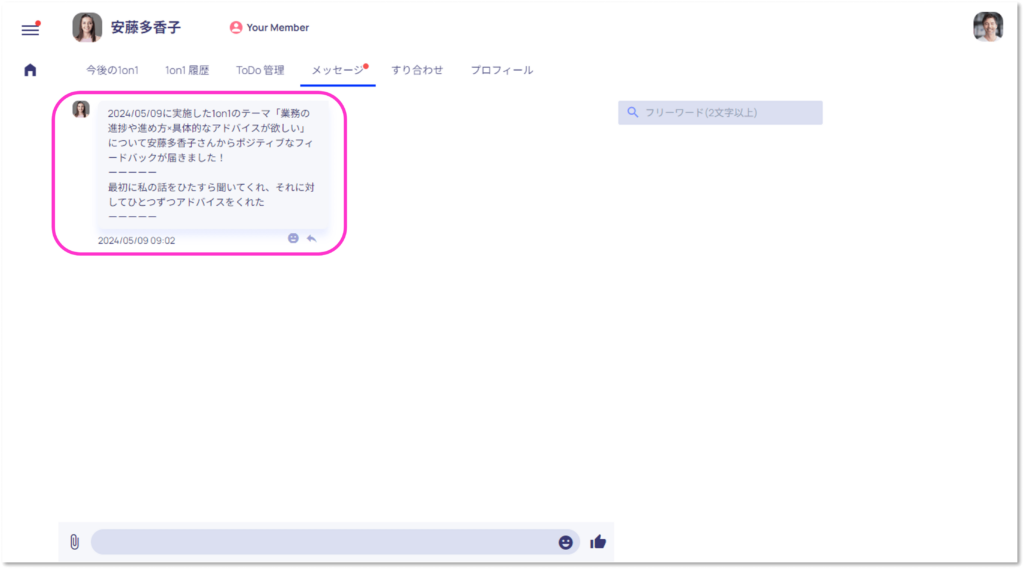Image resolution: width=1024 pixels, height=569 pixels.
Task: Reply to the feedback message
Action: [312, 238]
